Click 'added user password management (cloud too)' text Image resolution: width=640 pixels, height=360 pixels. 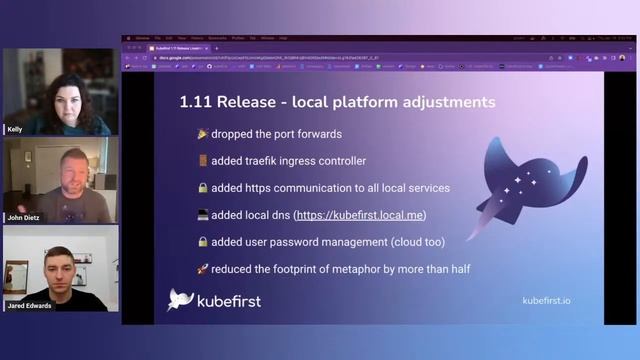point(328,242)
